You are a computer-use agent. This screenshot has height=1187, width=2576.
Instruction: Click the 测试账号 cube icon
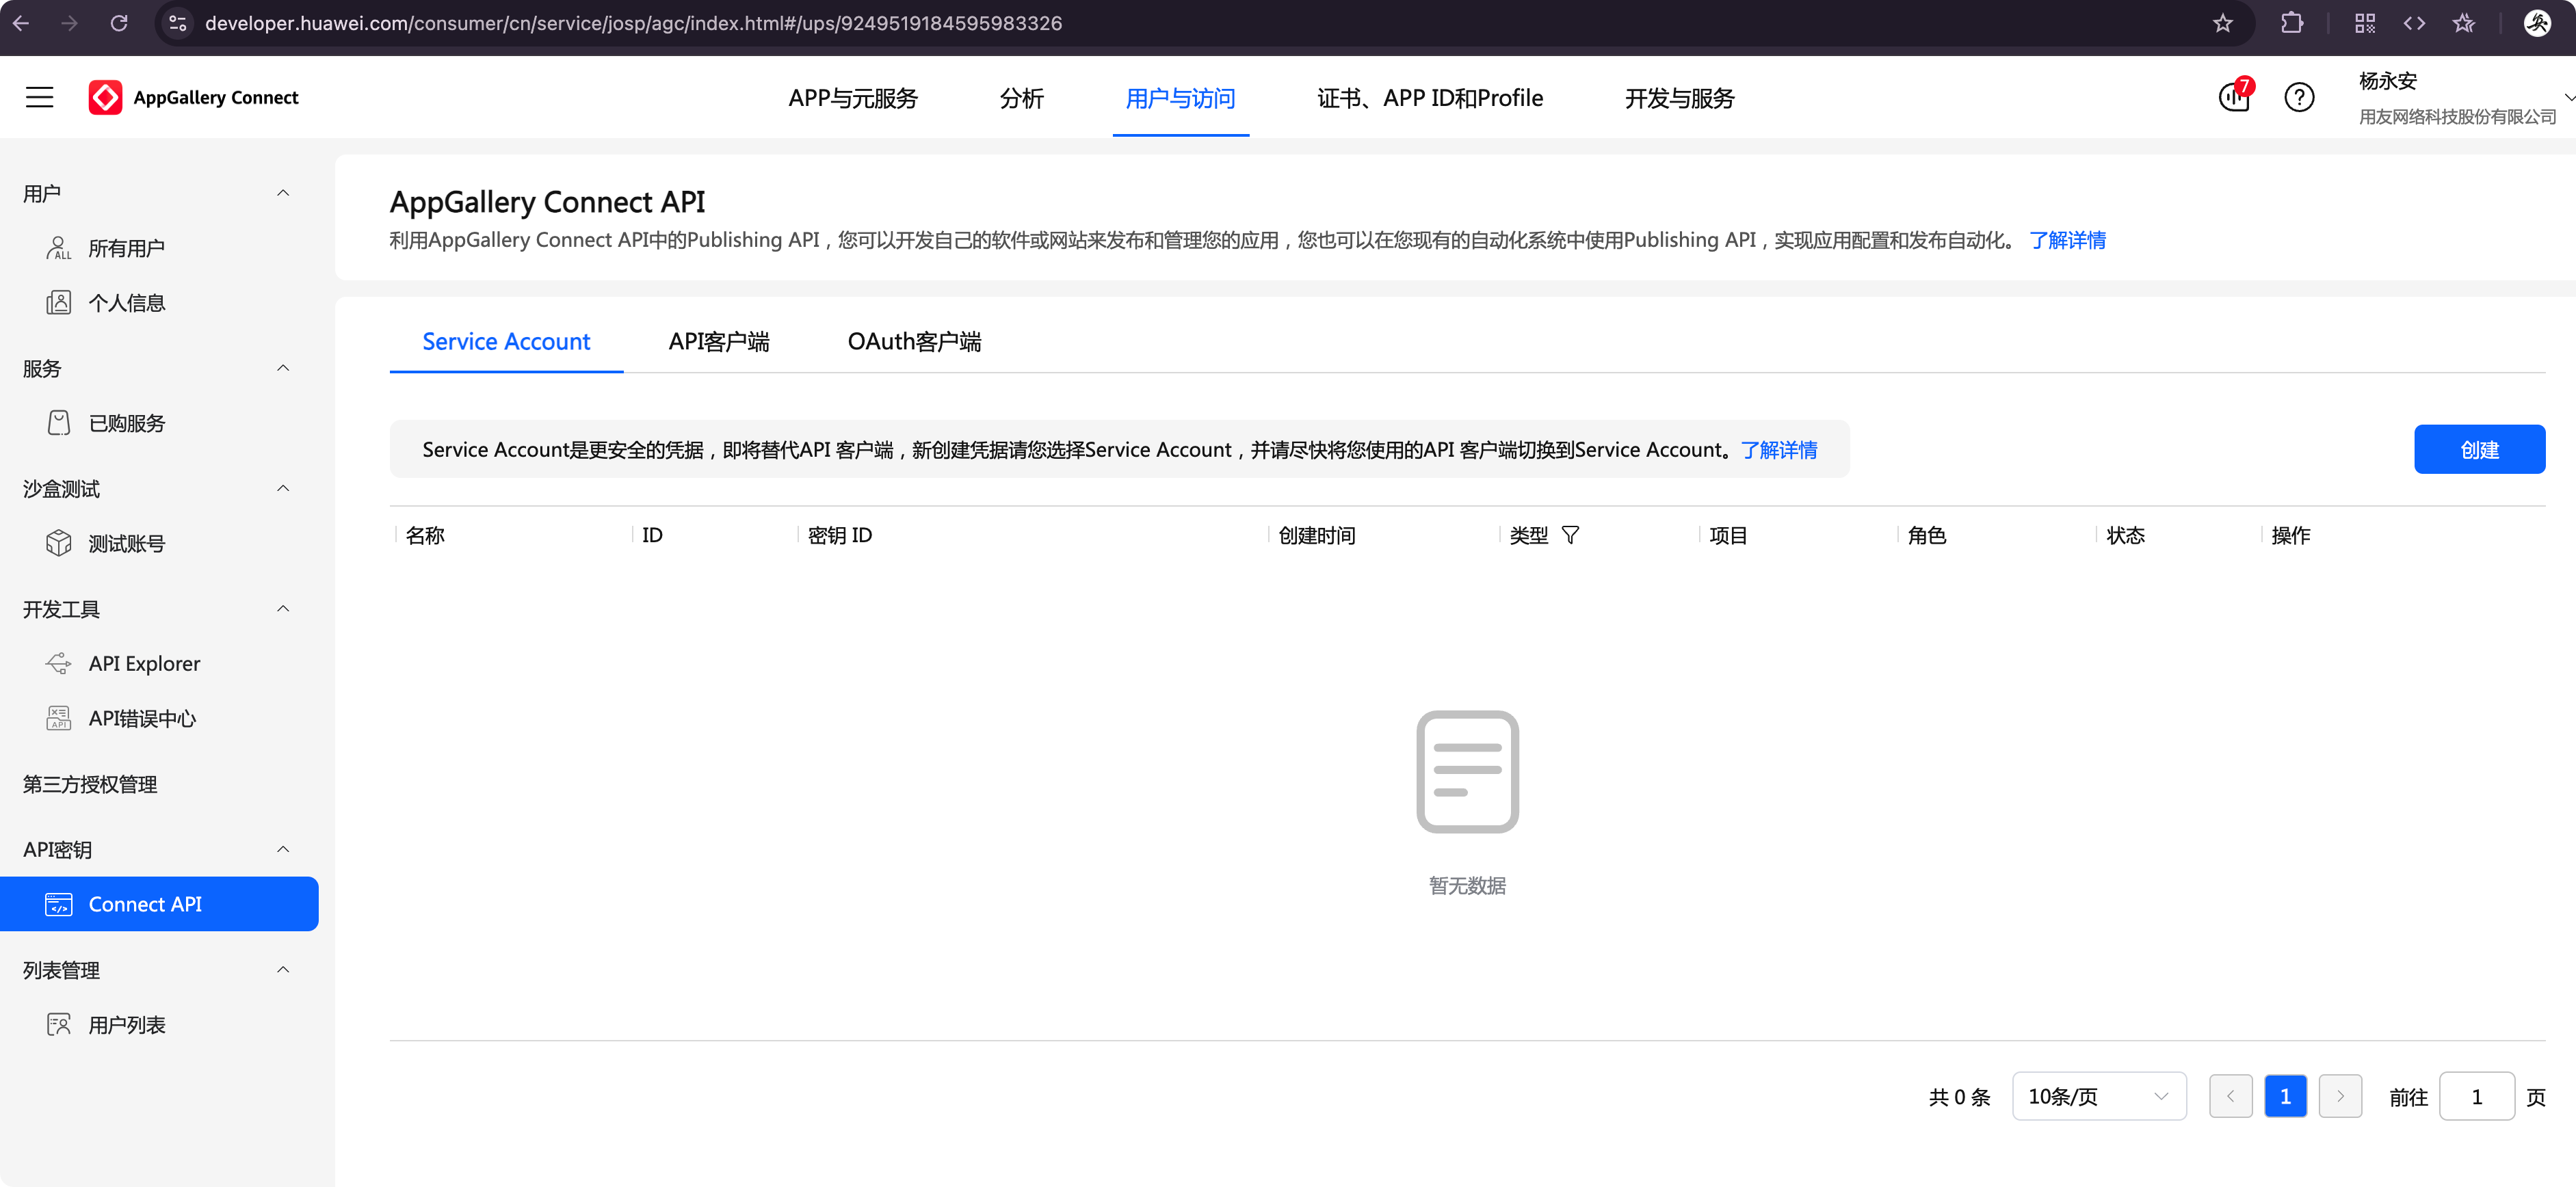click(x=58, y=543)
